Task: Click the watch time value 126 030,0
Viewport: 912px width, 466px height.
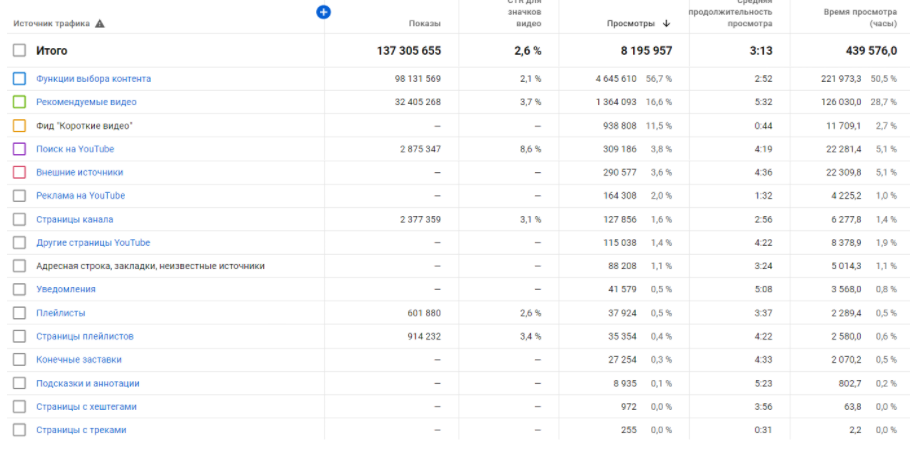Action: [842, 102]
